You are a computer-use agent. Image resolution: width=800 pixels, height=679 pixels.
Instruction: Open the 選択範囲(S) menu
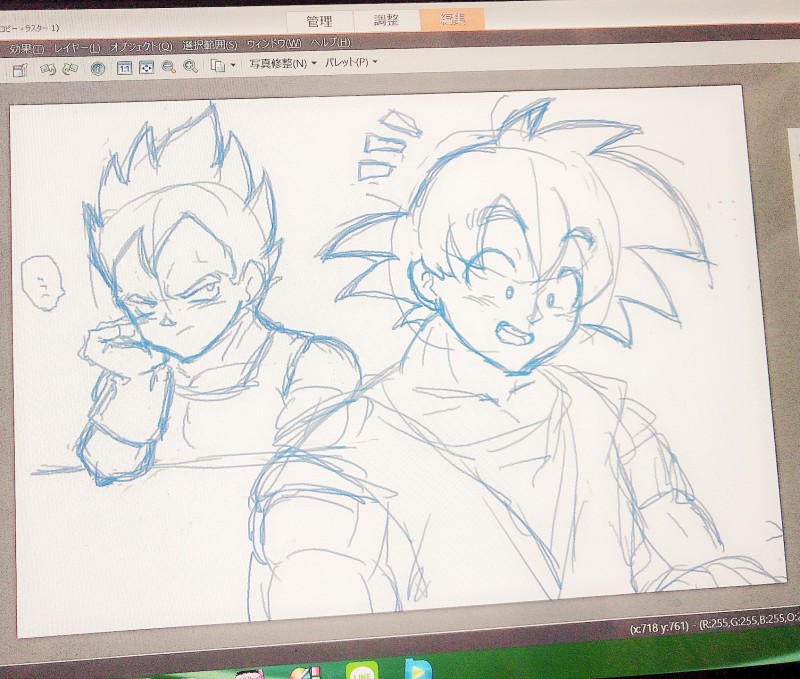(x=210, y=45)
